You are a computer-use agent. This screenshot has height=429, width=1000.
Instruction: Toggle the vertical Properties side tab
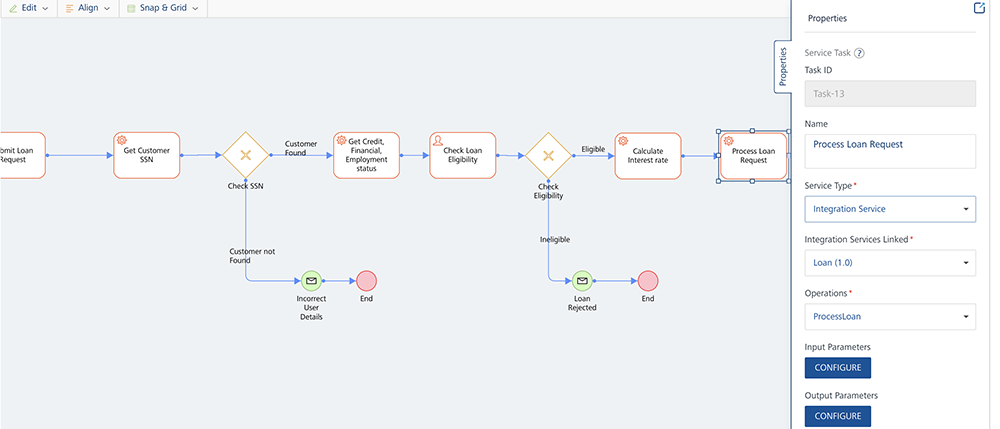783,67
